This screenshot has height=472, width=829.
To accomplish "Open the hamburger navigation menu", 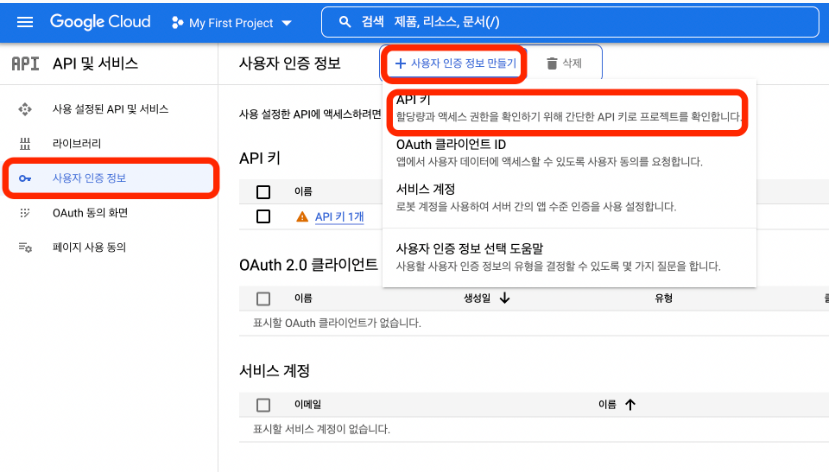I will click(x=25, y=22).
